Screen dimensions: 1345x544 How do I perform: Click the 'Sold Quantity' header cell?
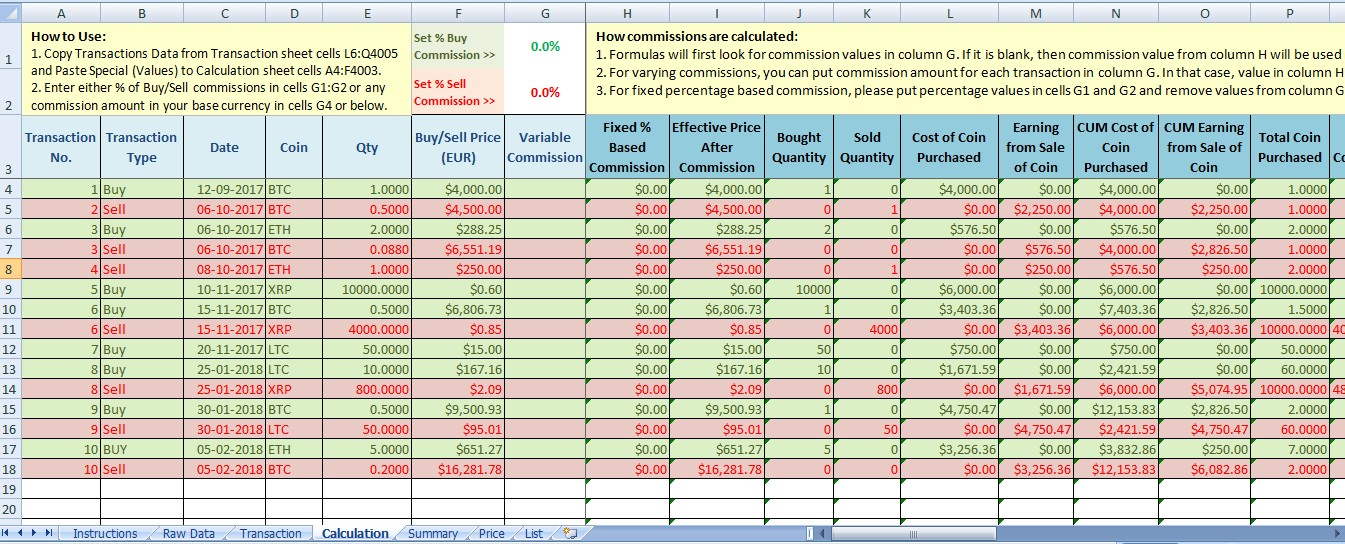(x=867, y=147)
